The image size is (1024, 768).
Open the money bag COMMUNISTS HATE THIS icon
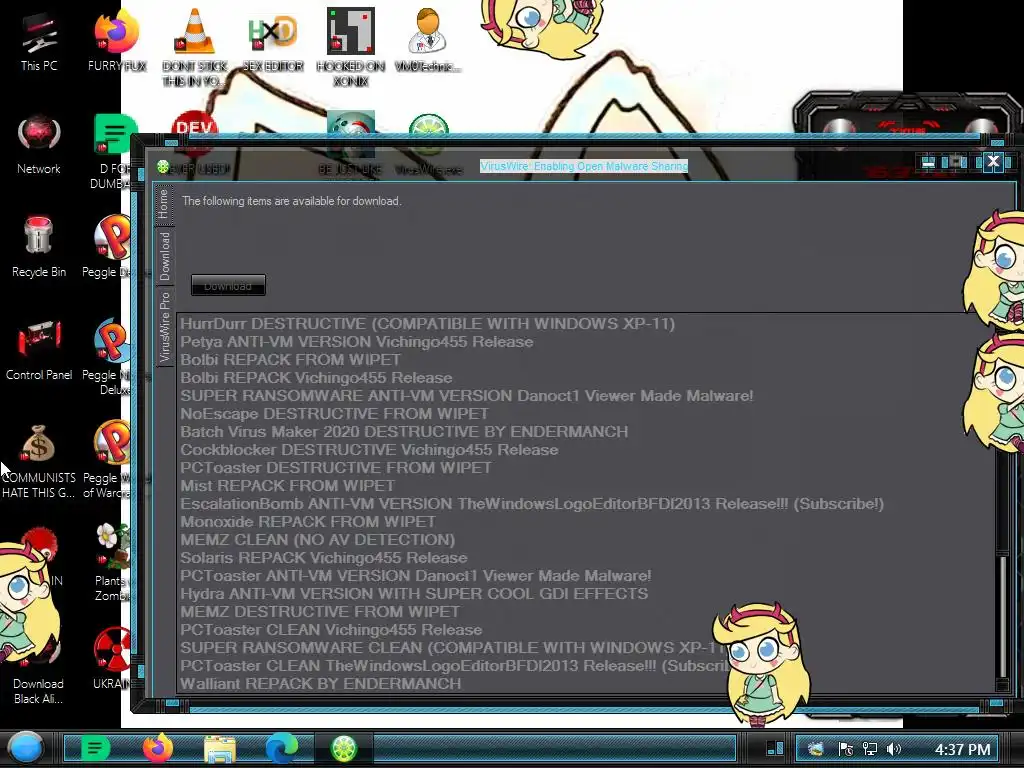pos(39,460)
